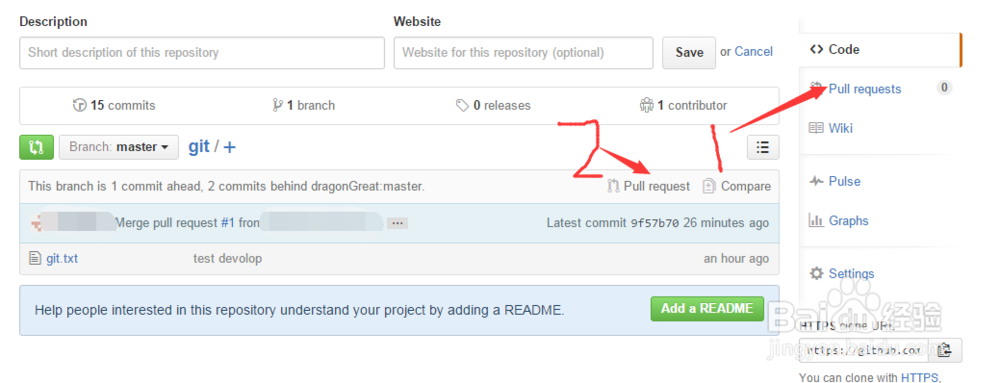
Task: Copy clone URL with clipboard icon
Action: click(x=945, y=350)
